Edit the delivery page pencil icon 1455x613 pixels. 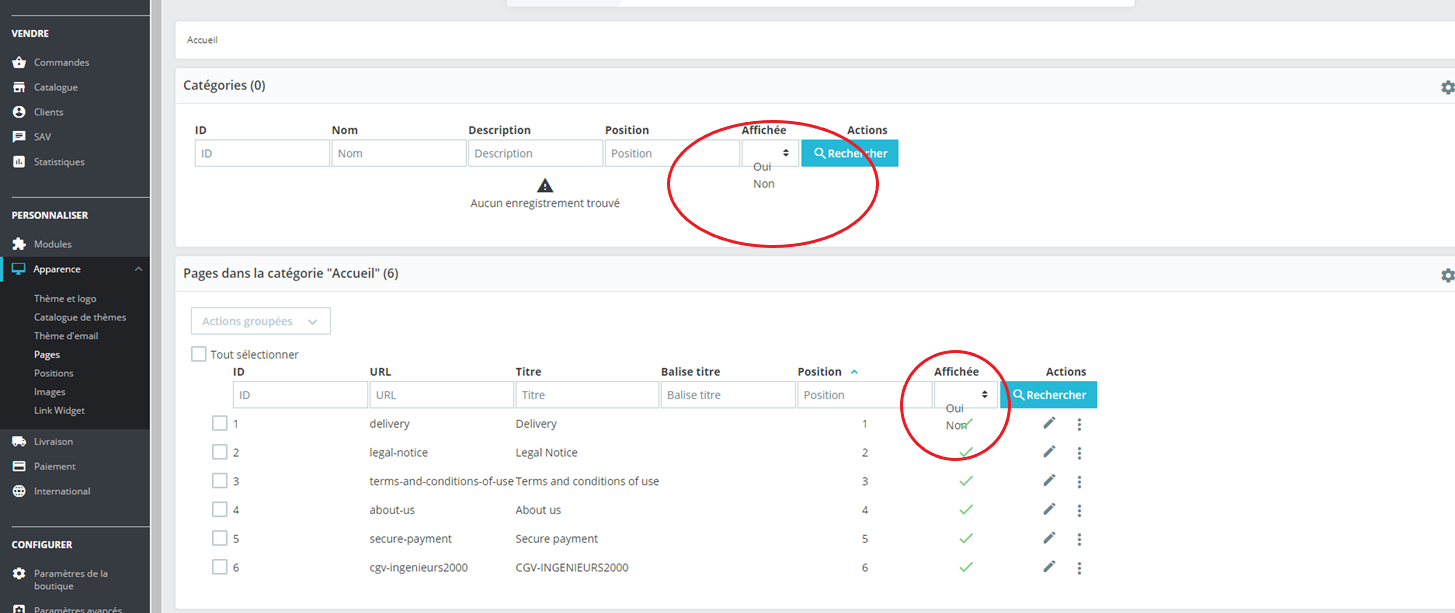click(1049, 423)
